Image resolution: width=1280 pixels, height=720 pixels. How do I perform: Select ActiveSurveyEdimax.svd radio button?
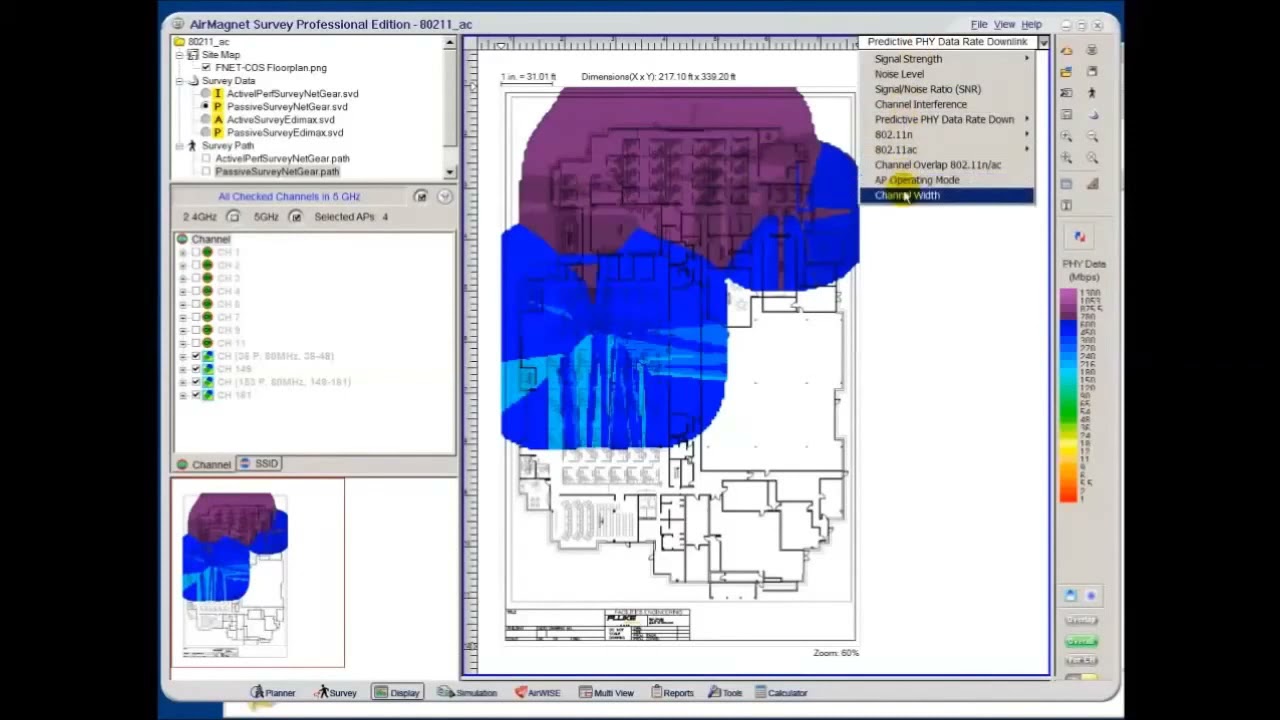coord(205,120)
